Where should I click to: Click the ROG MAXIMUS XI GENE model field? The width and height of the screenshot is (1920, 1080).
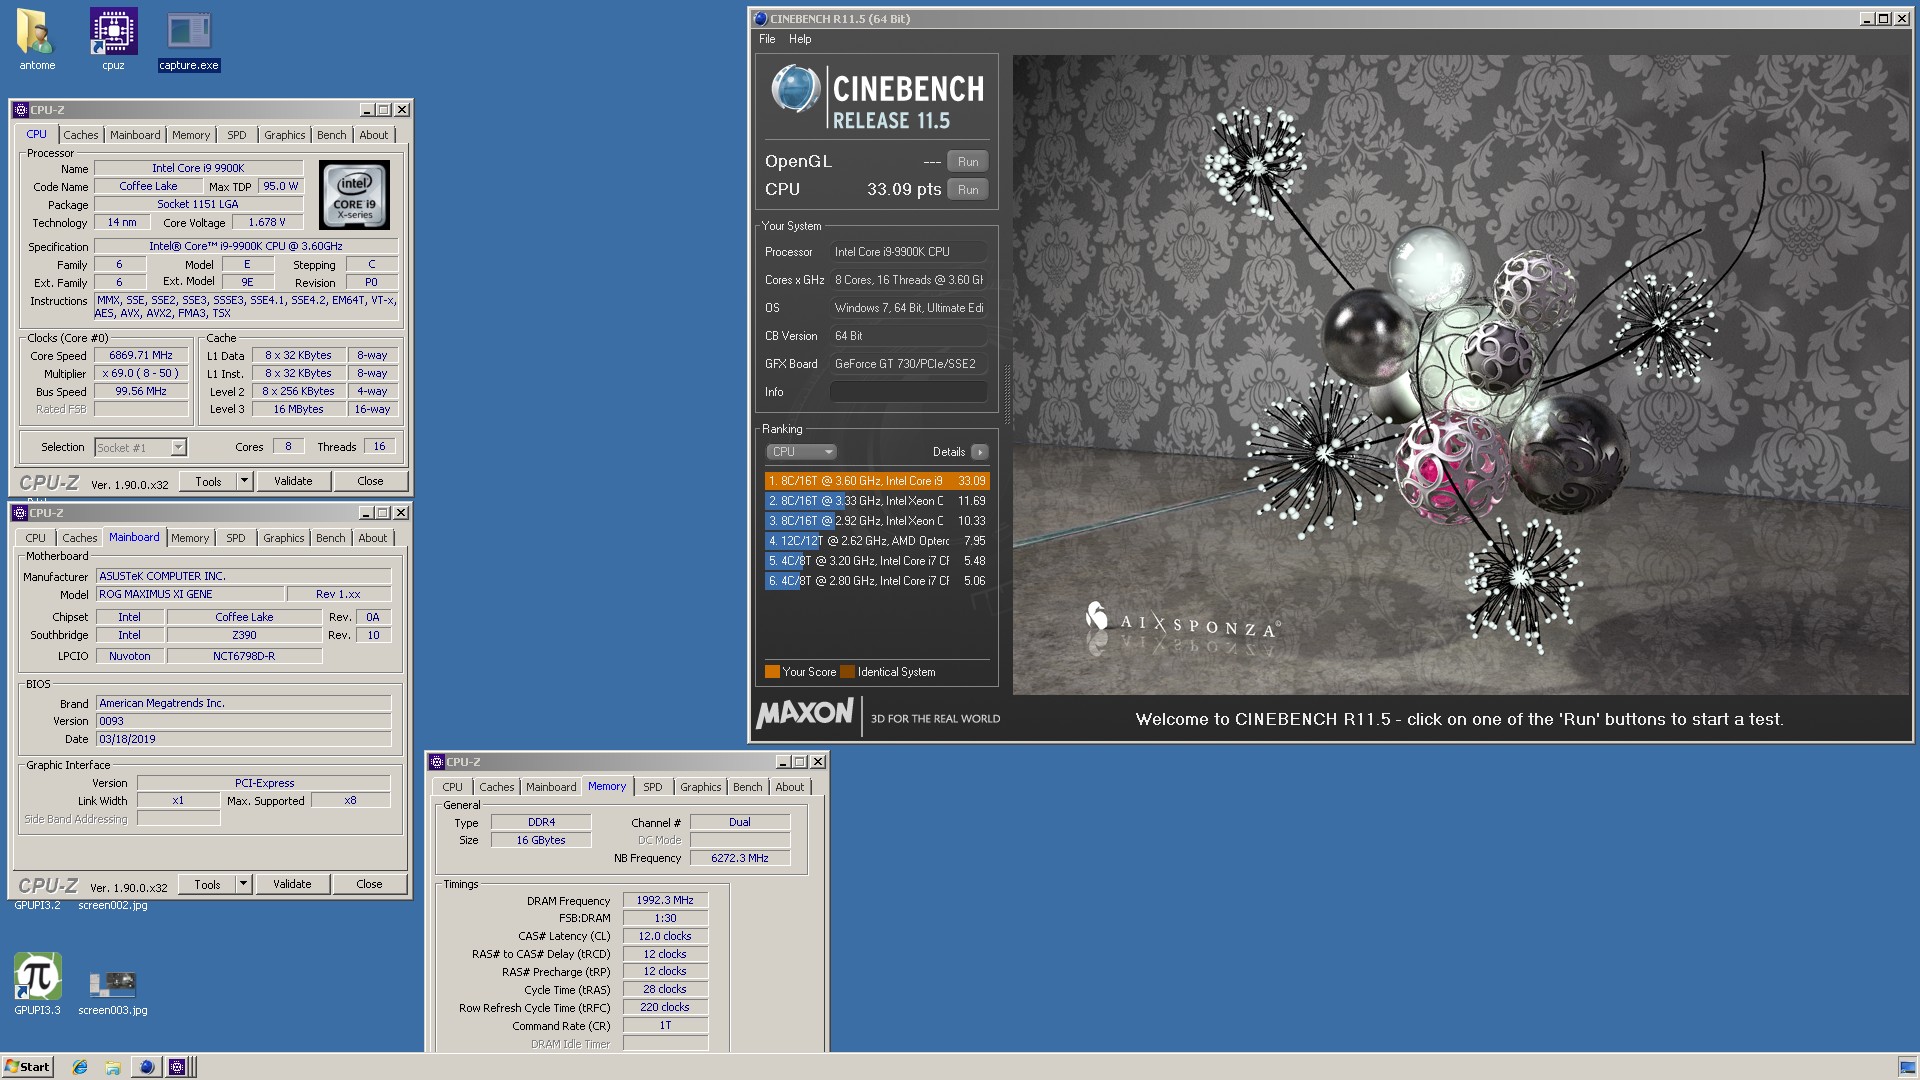190,594
